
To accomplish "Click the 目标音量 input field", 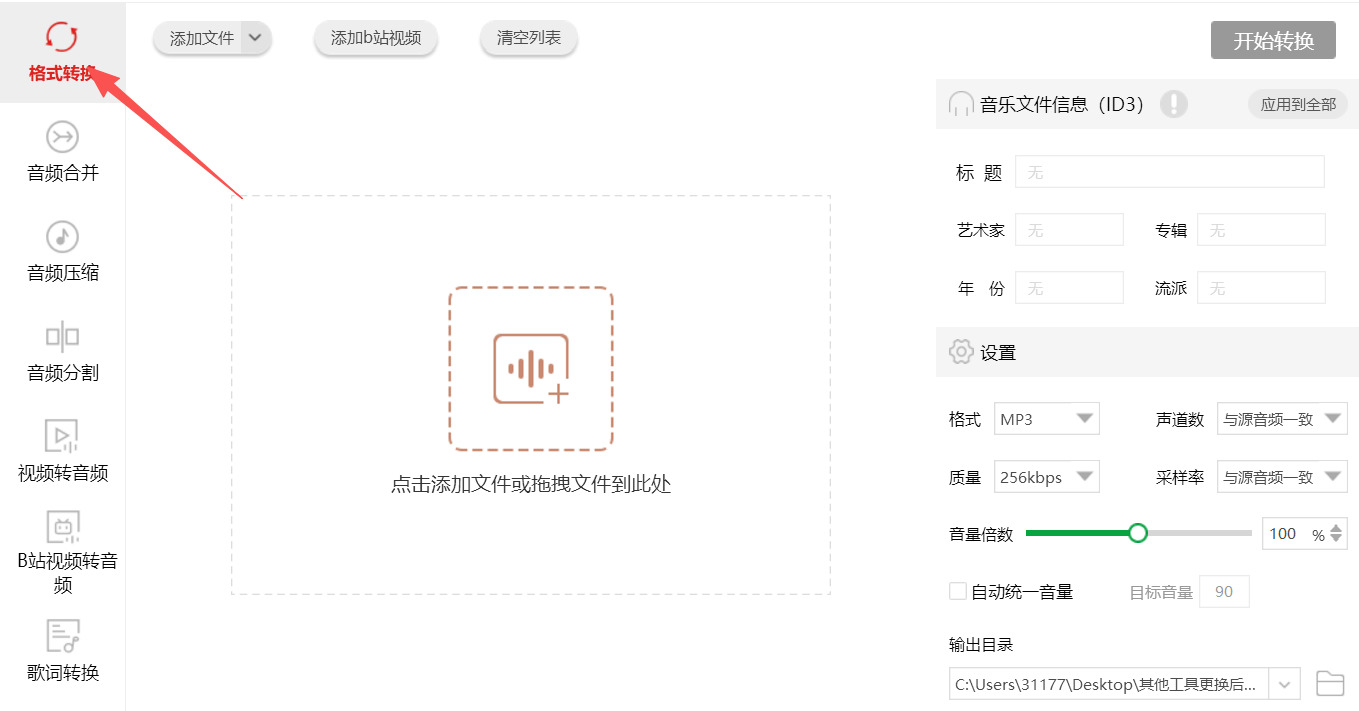I will point(1224,591).
